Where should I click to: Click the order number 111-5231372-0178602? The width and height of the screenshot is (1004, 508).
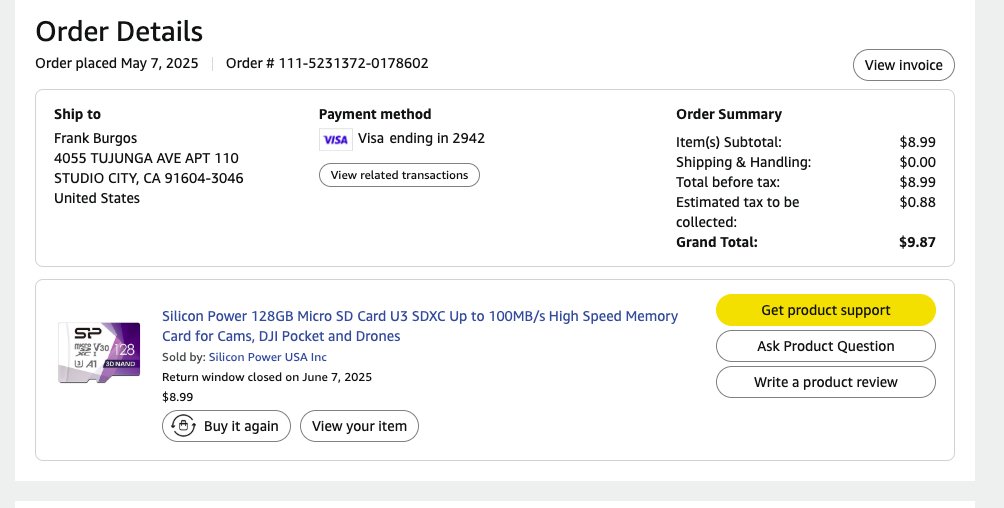(x=327, y=63)
